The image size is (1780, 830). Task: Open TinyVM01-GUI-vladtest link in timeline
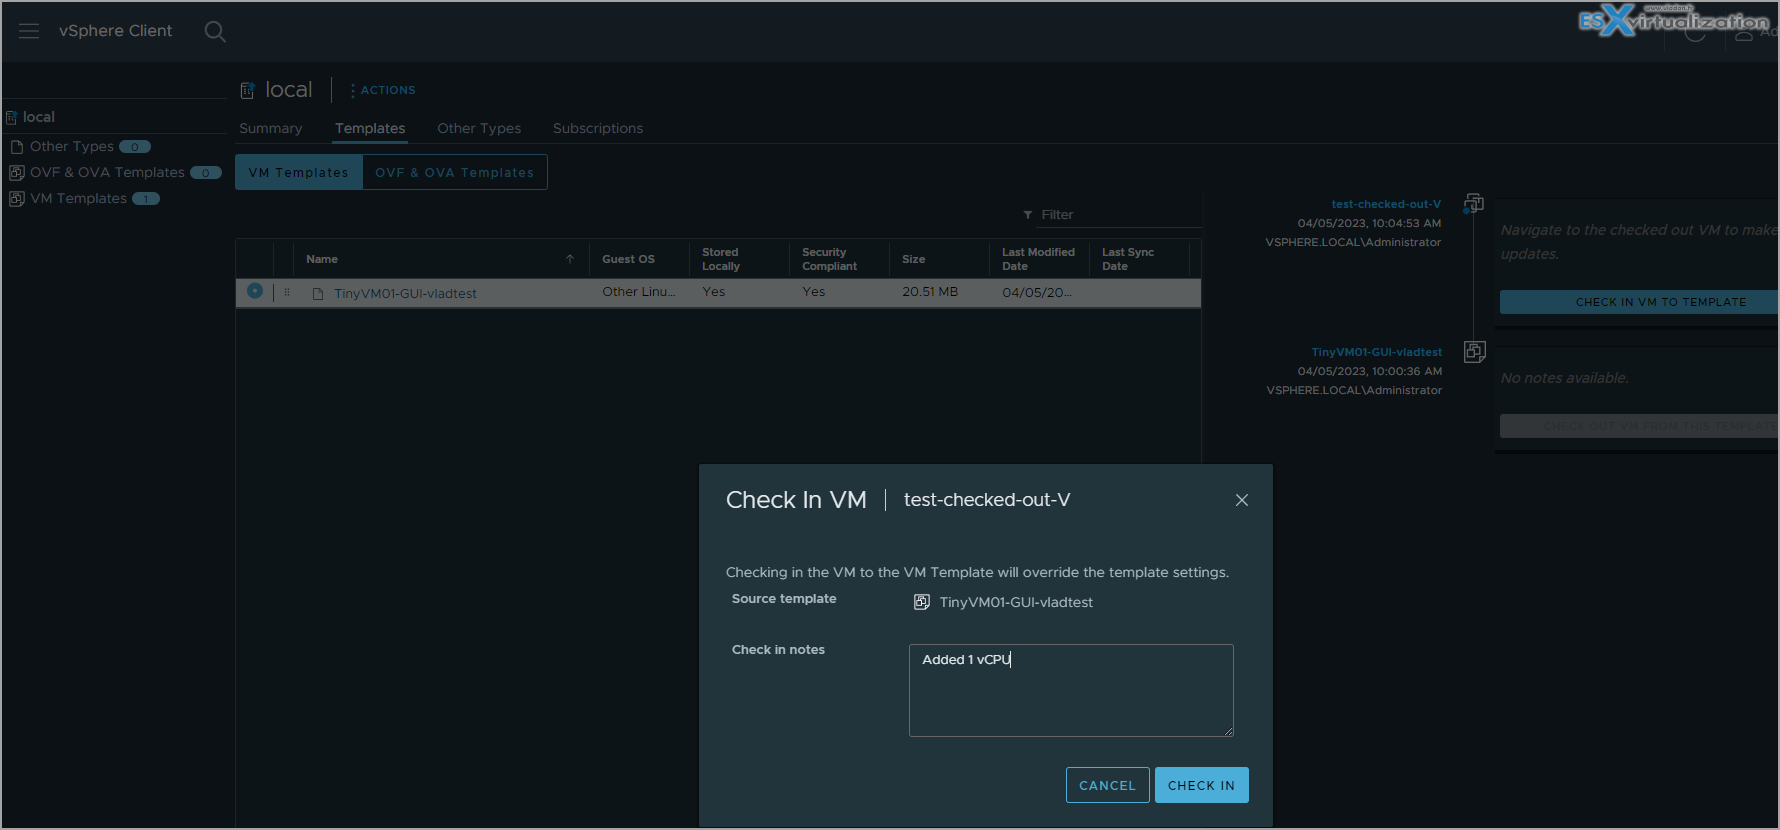[1377, 352]
